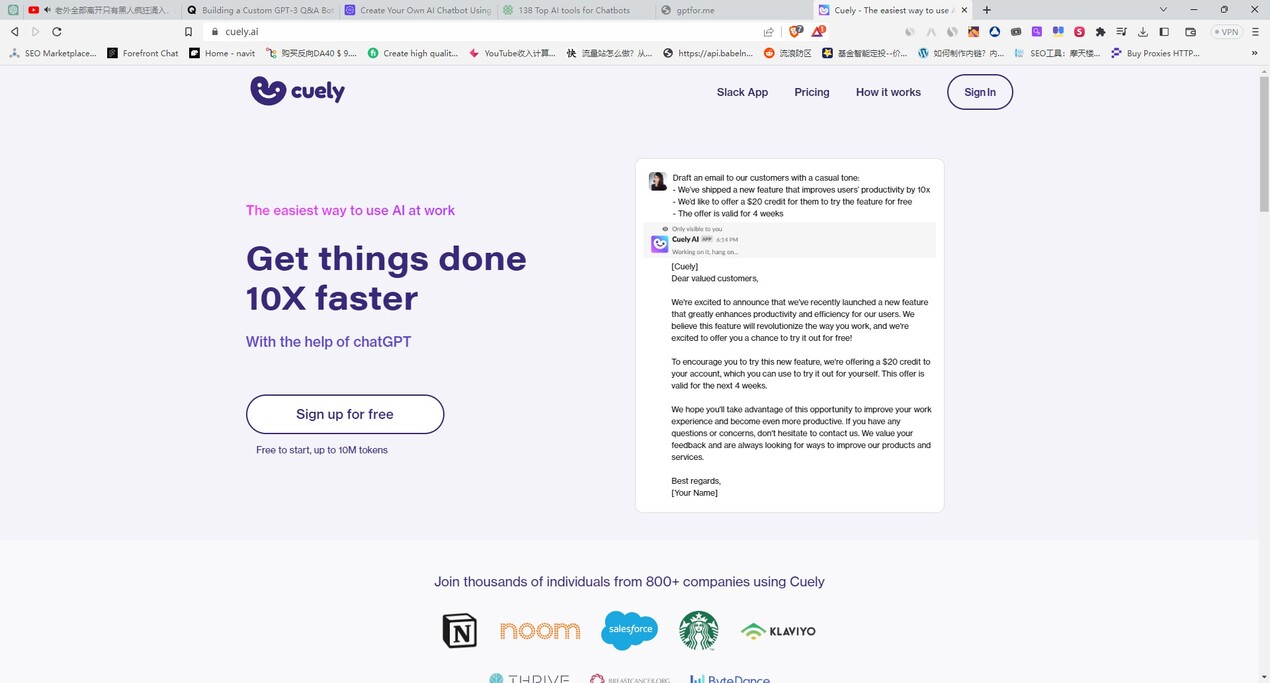Expand the tab search chevron in title bar
The width and height of the screenshot is (1270, 683).
click(x=1163, y=10)
